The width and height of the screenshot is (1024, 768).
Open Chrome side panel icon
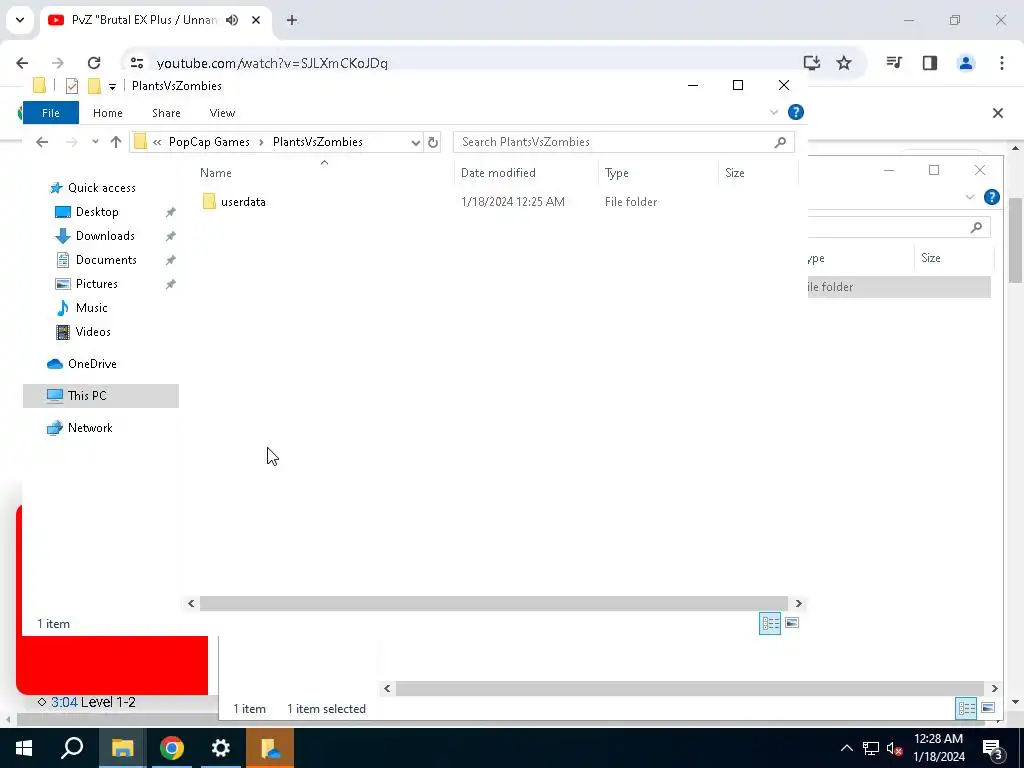pyautogui.click(x=930, y=63)
